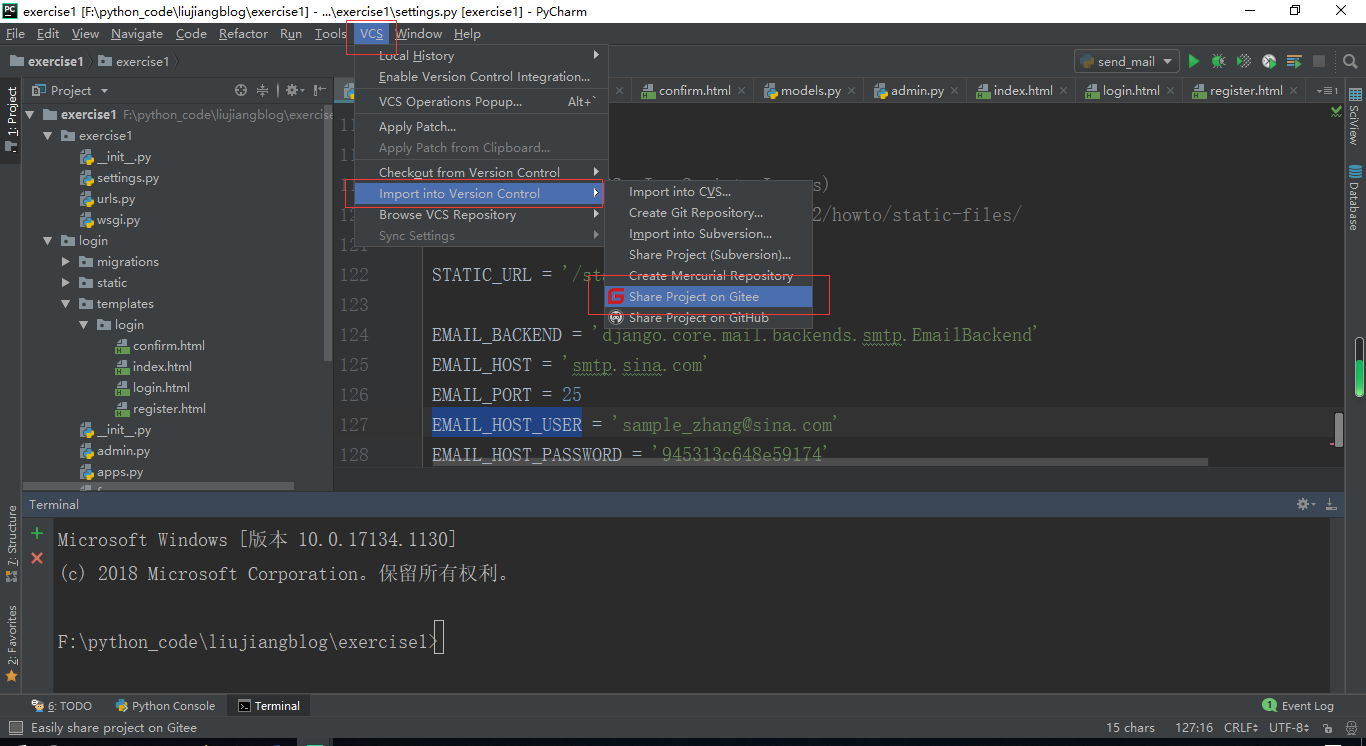Open the SciView side panel
This screenshot has height=746, width=1366.
pyautogui.click(x=1355, y=117)
